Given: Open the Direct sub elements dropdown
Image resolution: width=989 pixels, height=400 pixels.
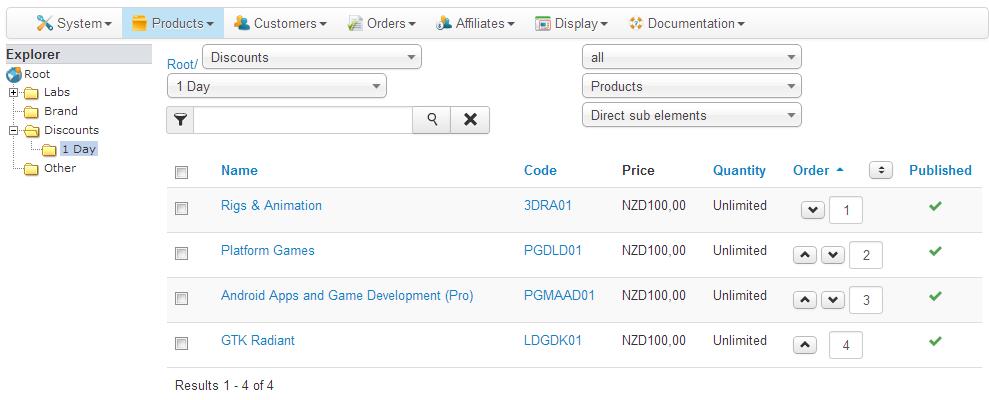Looking at the screenshot, I should click(x=691, y=115).
